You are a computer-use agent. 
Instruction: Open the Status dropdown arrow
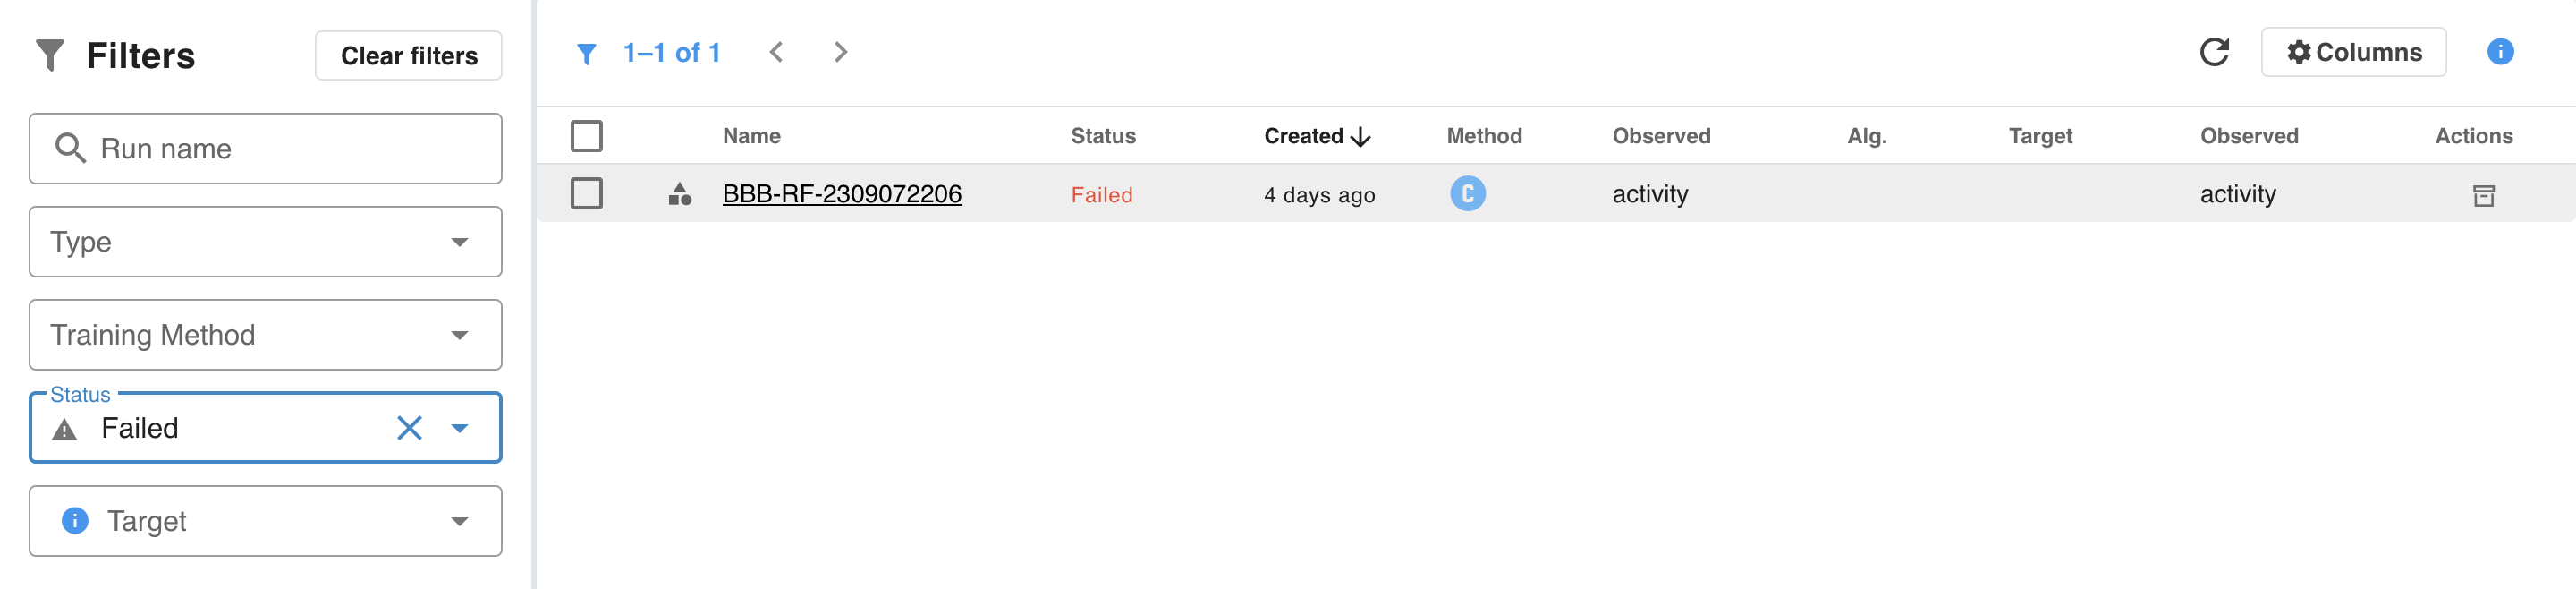click(x=459, y=428)
